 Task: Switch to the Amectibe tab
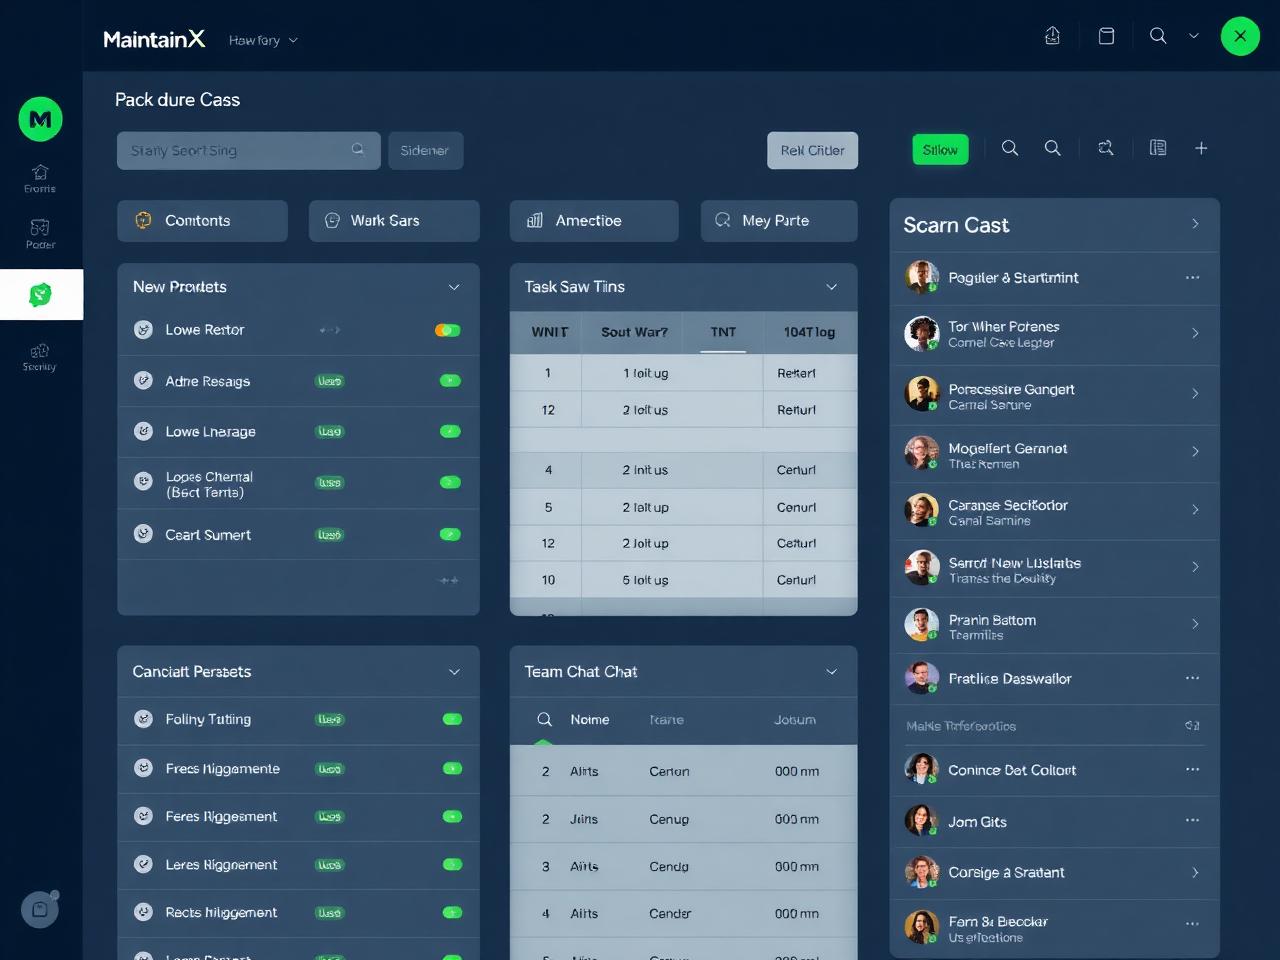594,221
